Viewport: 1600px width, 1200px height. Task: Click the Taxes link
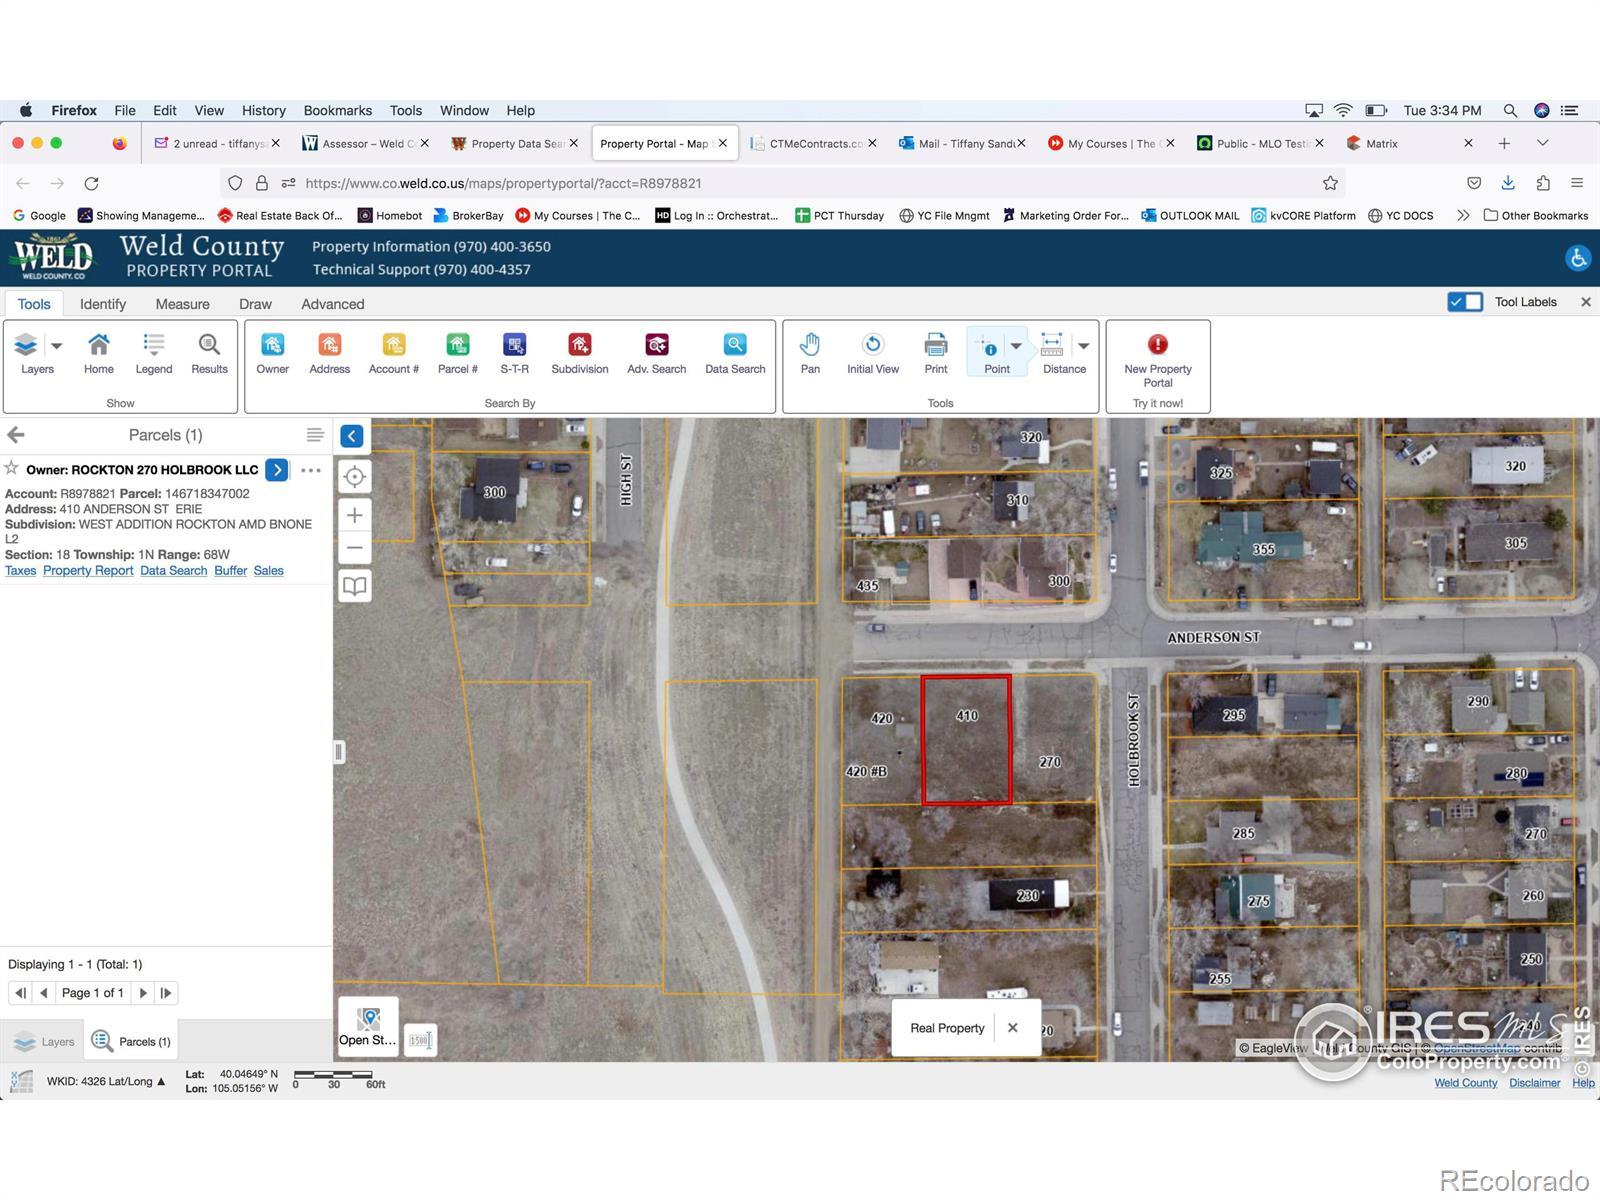[x=20, y=571]
